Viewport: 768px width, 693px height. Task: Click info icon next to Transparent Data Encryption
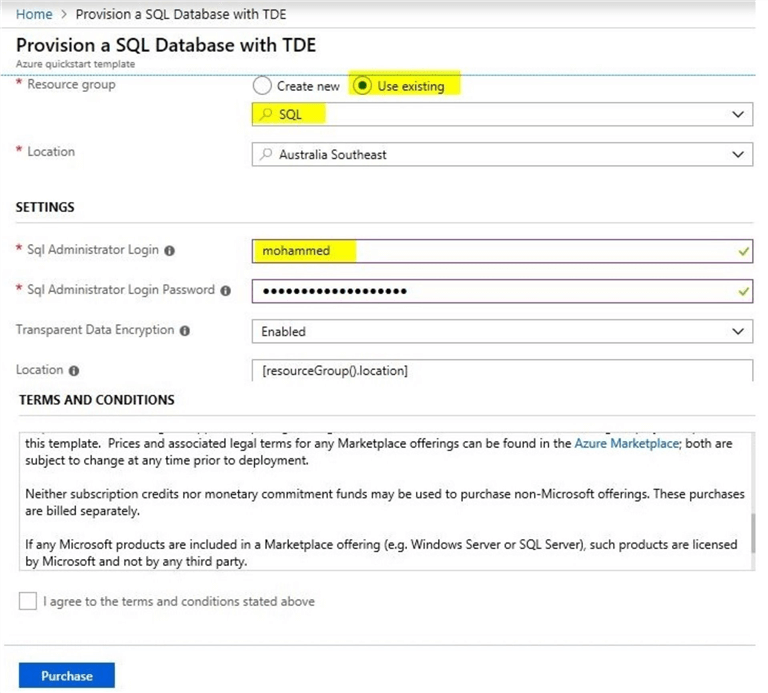tap(185, 331)
